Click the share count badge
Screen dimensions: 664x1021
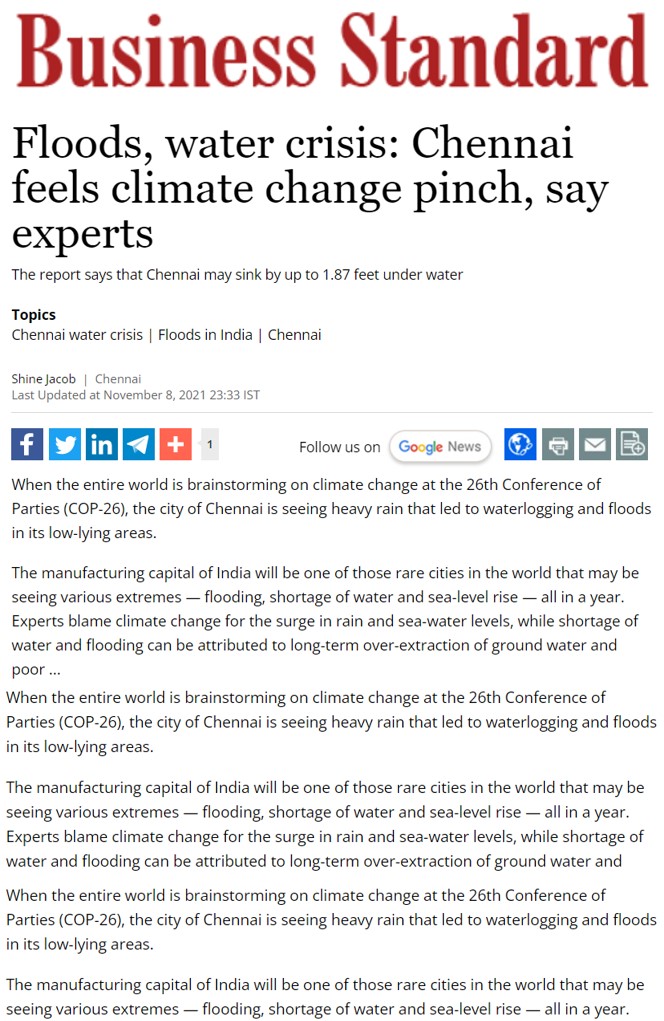pos(210,445)
